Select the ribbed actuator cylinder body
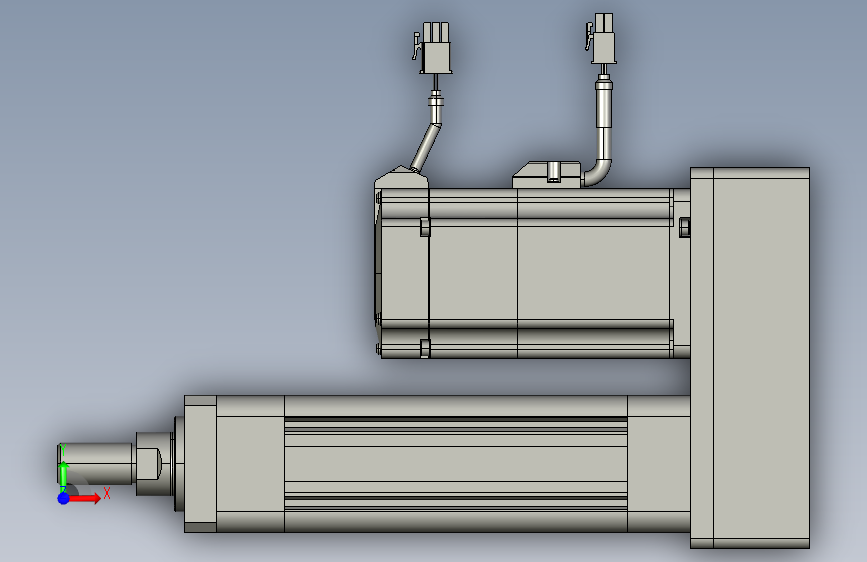This screenshot has width=867, height=562. coord(455,464)
